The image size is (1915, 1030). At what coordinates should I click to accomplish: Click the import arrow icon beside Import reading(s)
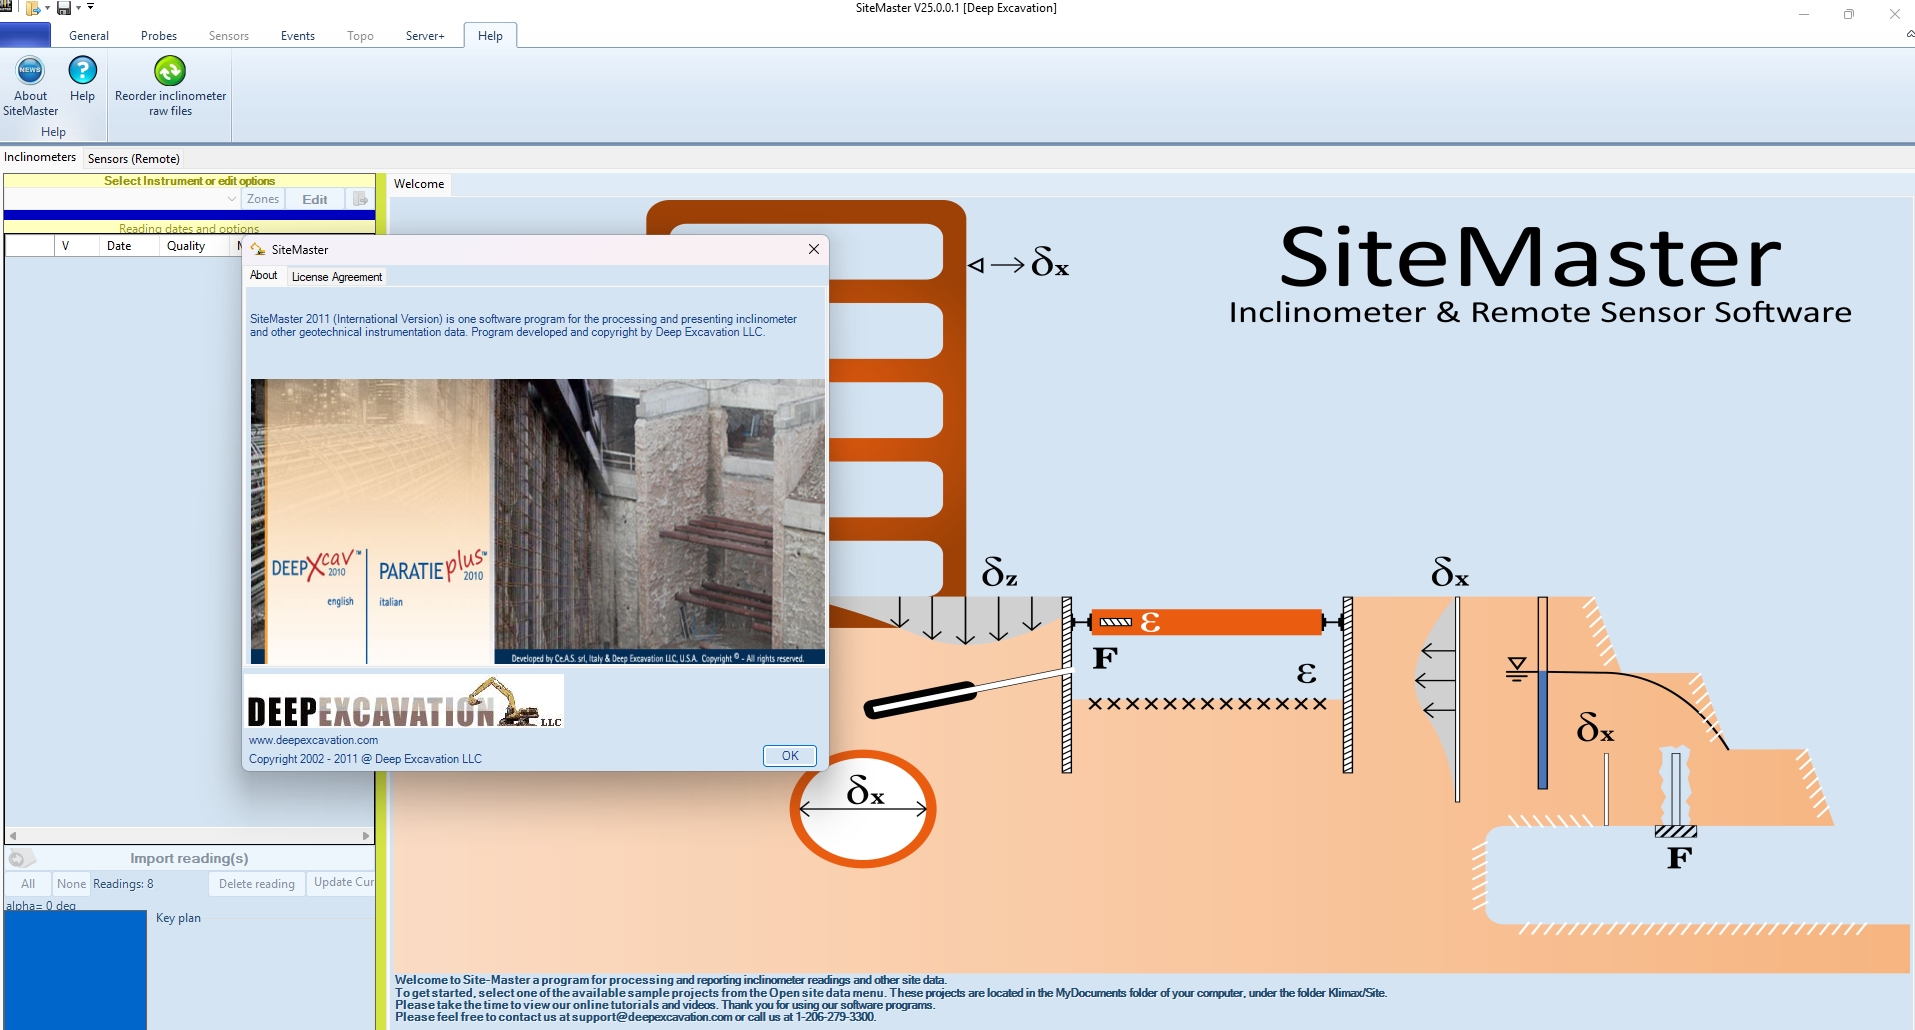[20, 858]
